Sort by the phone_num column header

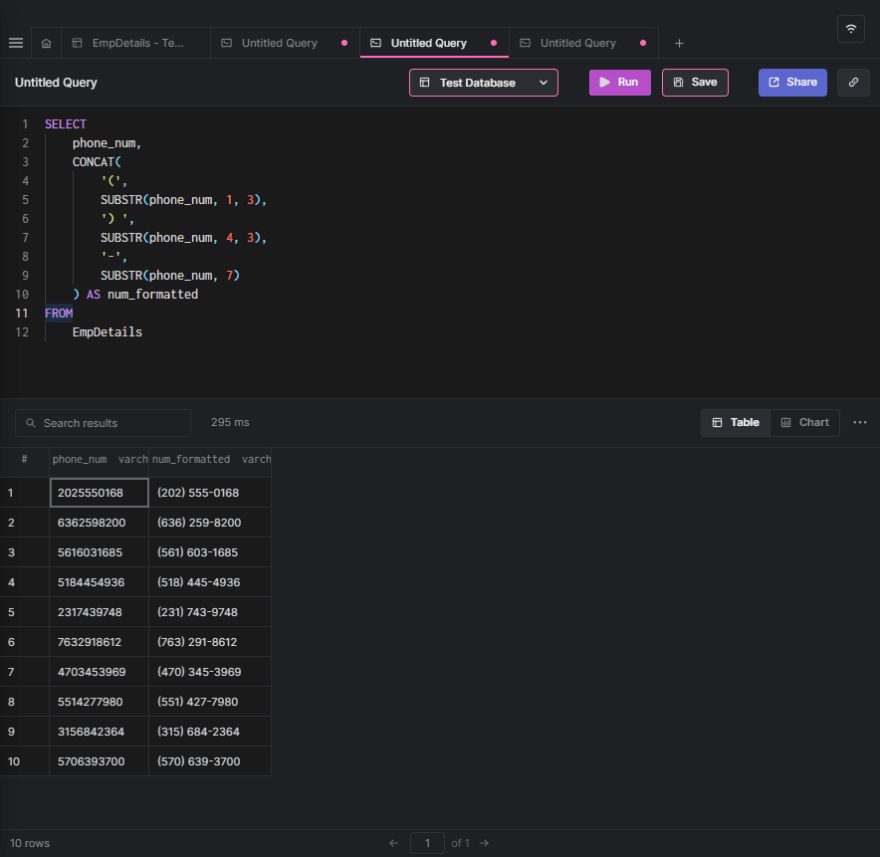99,459
